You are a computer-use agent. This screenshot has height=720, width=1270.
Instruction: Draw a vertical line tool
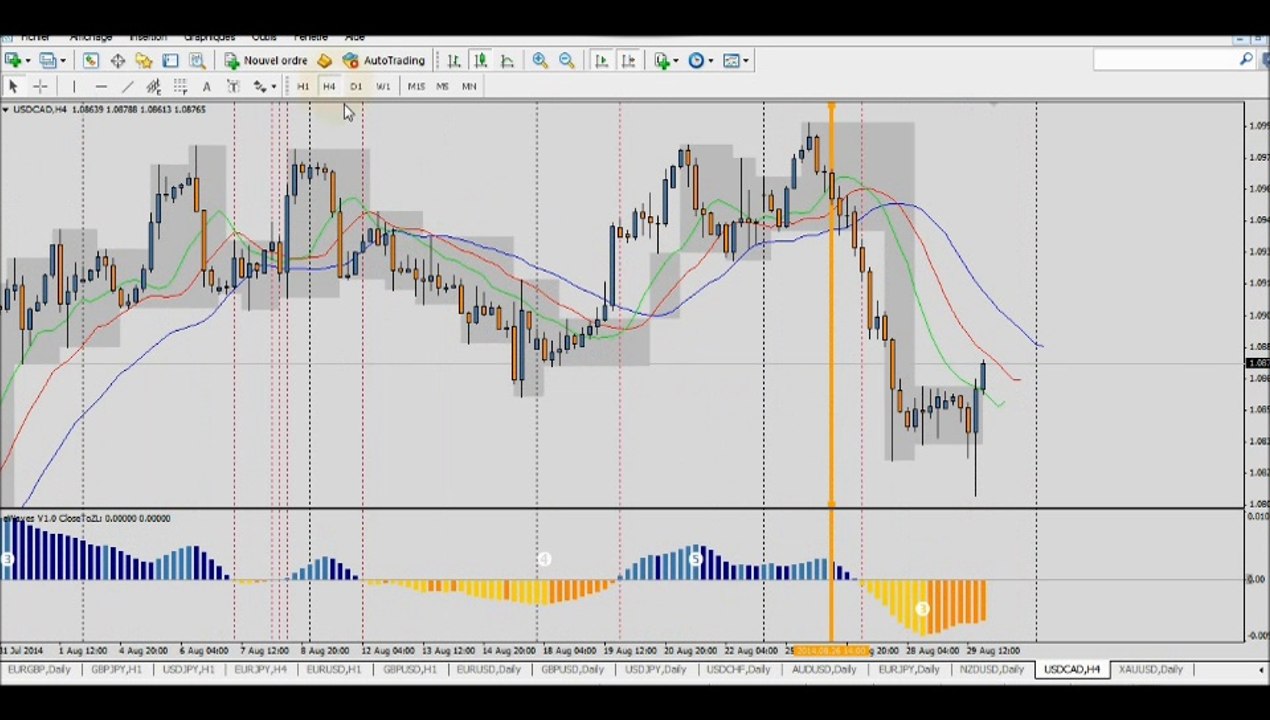coord(73,87)
